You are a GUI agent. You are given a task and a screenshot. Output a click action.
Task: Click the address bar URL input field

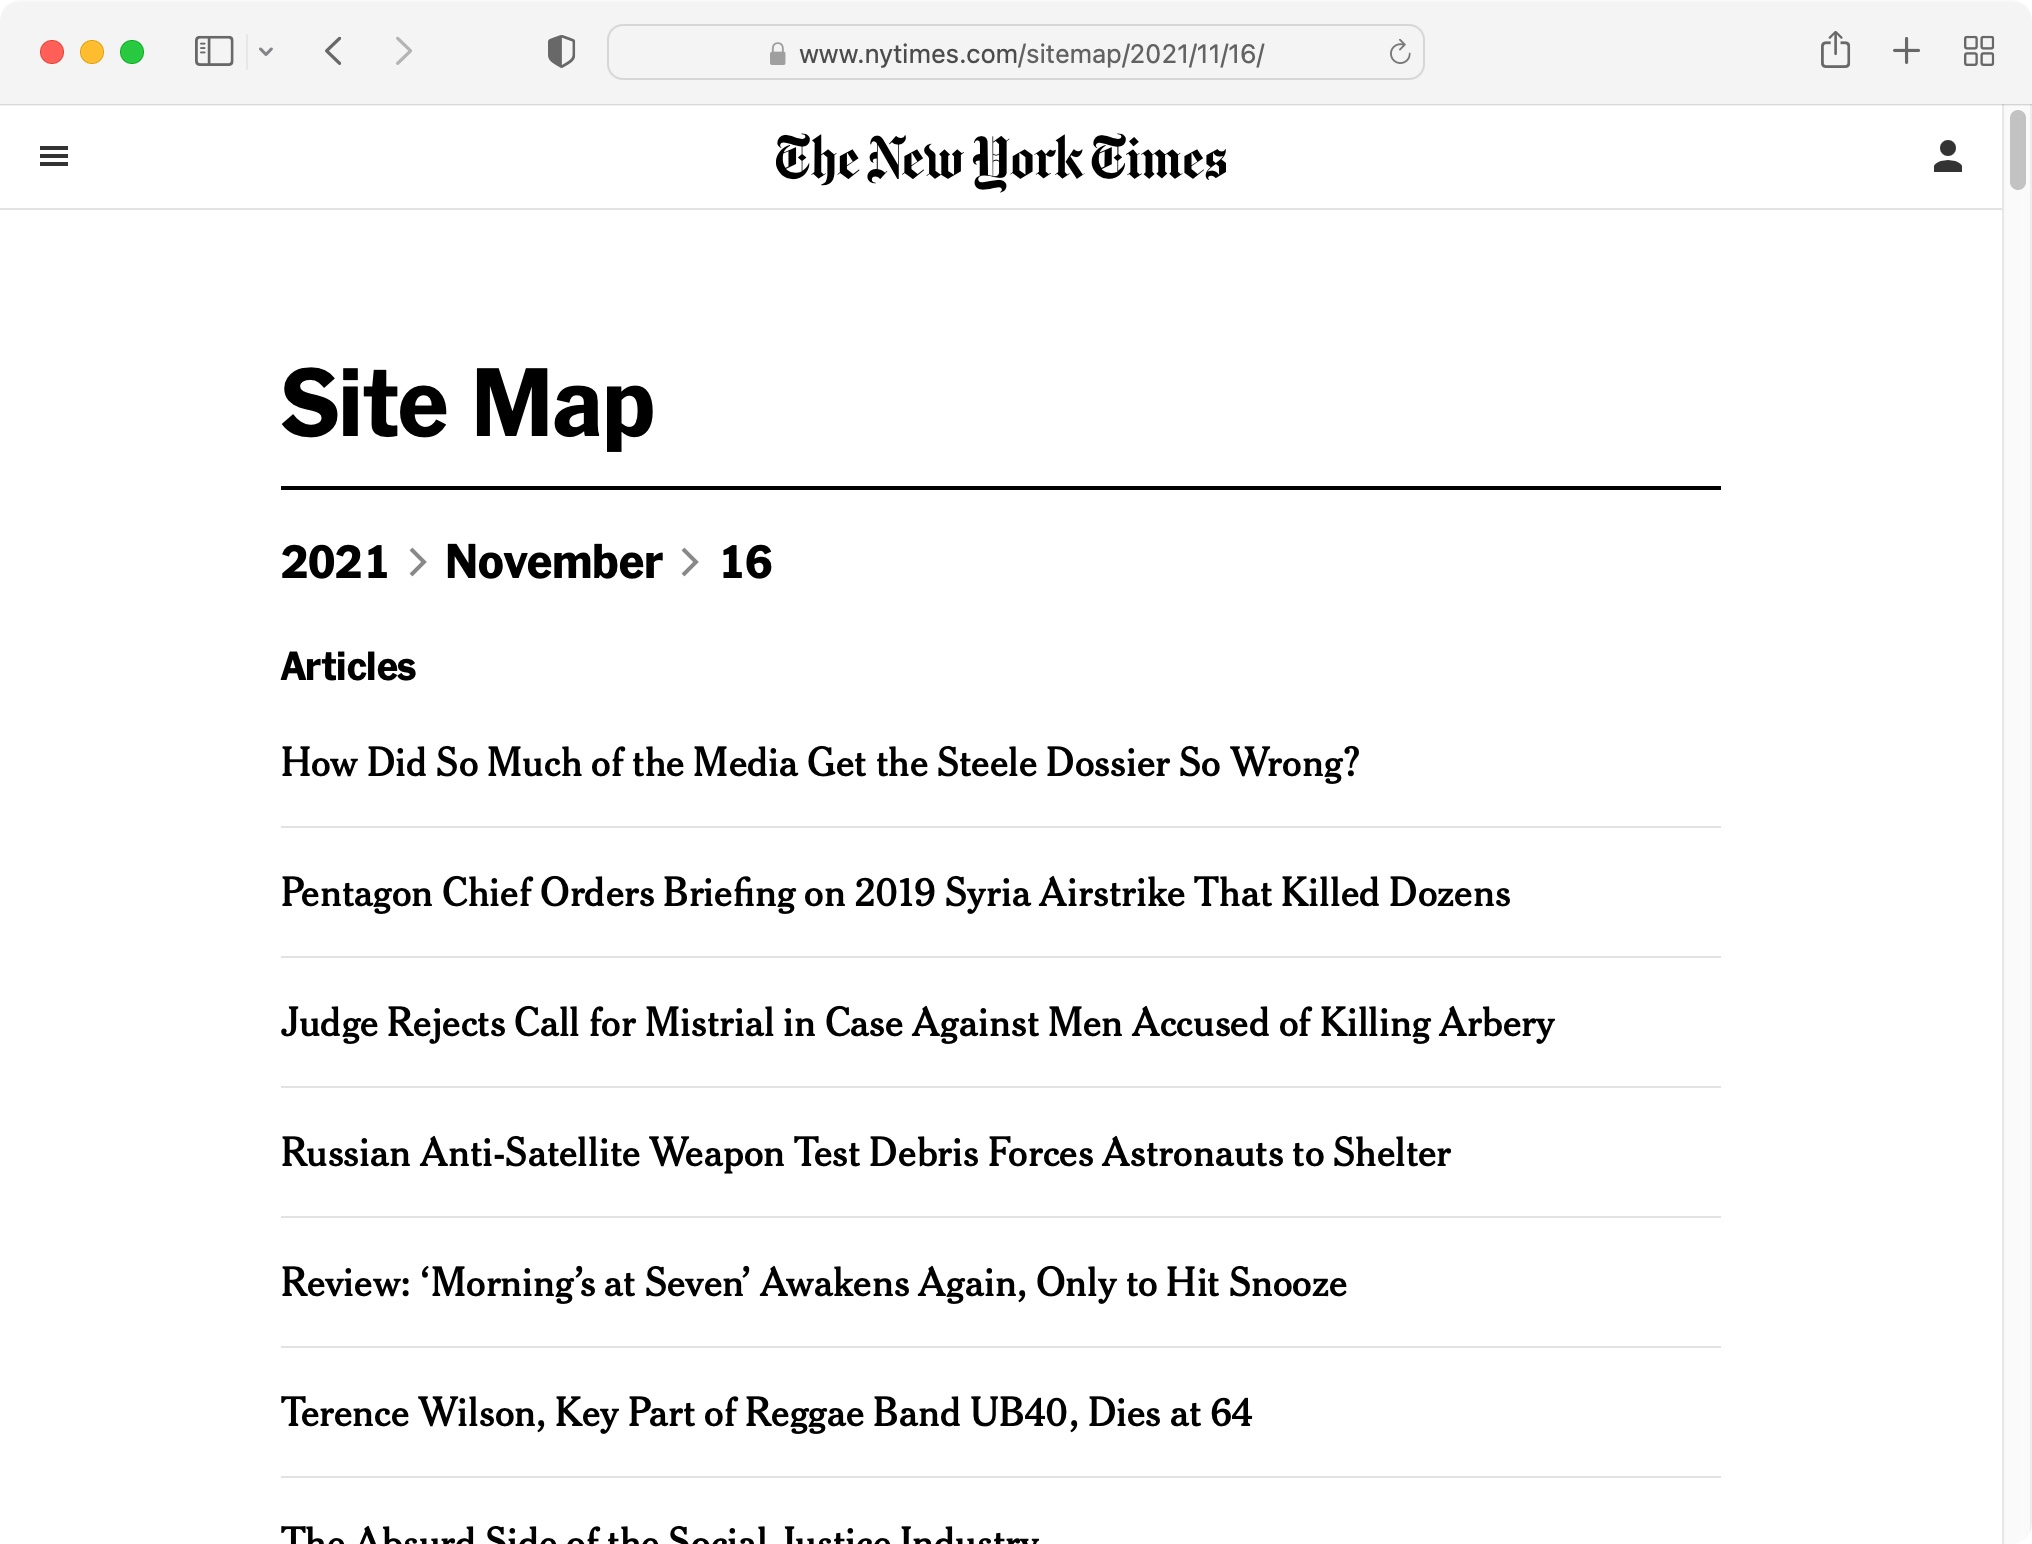pos(1017,52)
